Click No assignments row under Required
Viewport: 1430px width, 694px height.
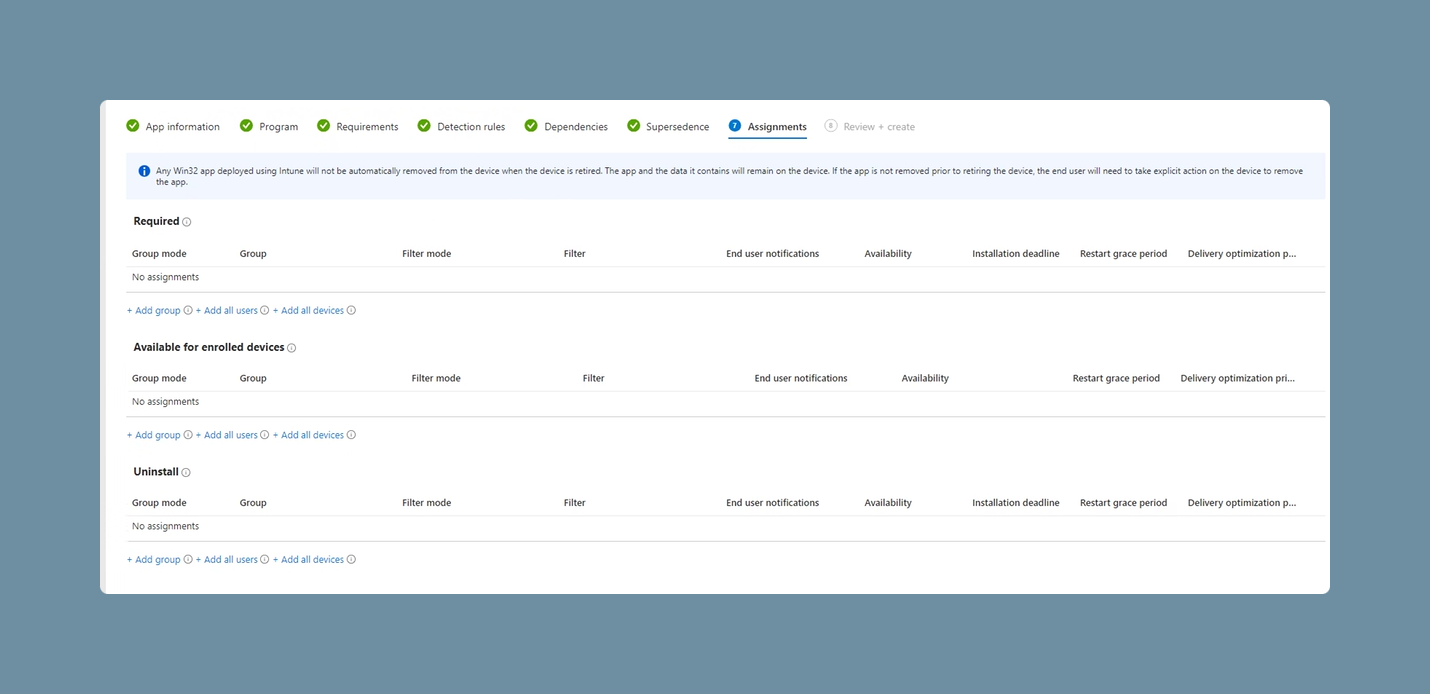click(x=726, y=278)
